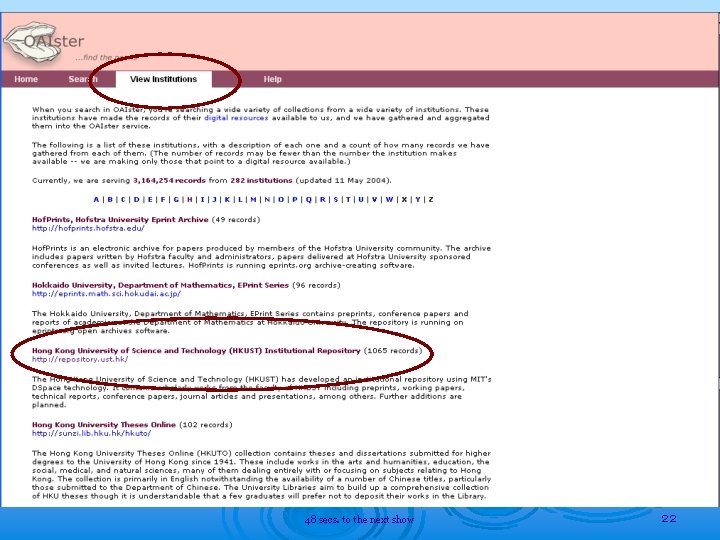Click '(updated 11 May 2004)' text

(x=343, y=180)
